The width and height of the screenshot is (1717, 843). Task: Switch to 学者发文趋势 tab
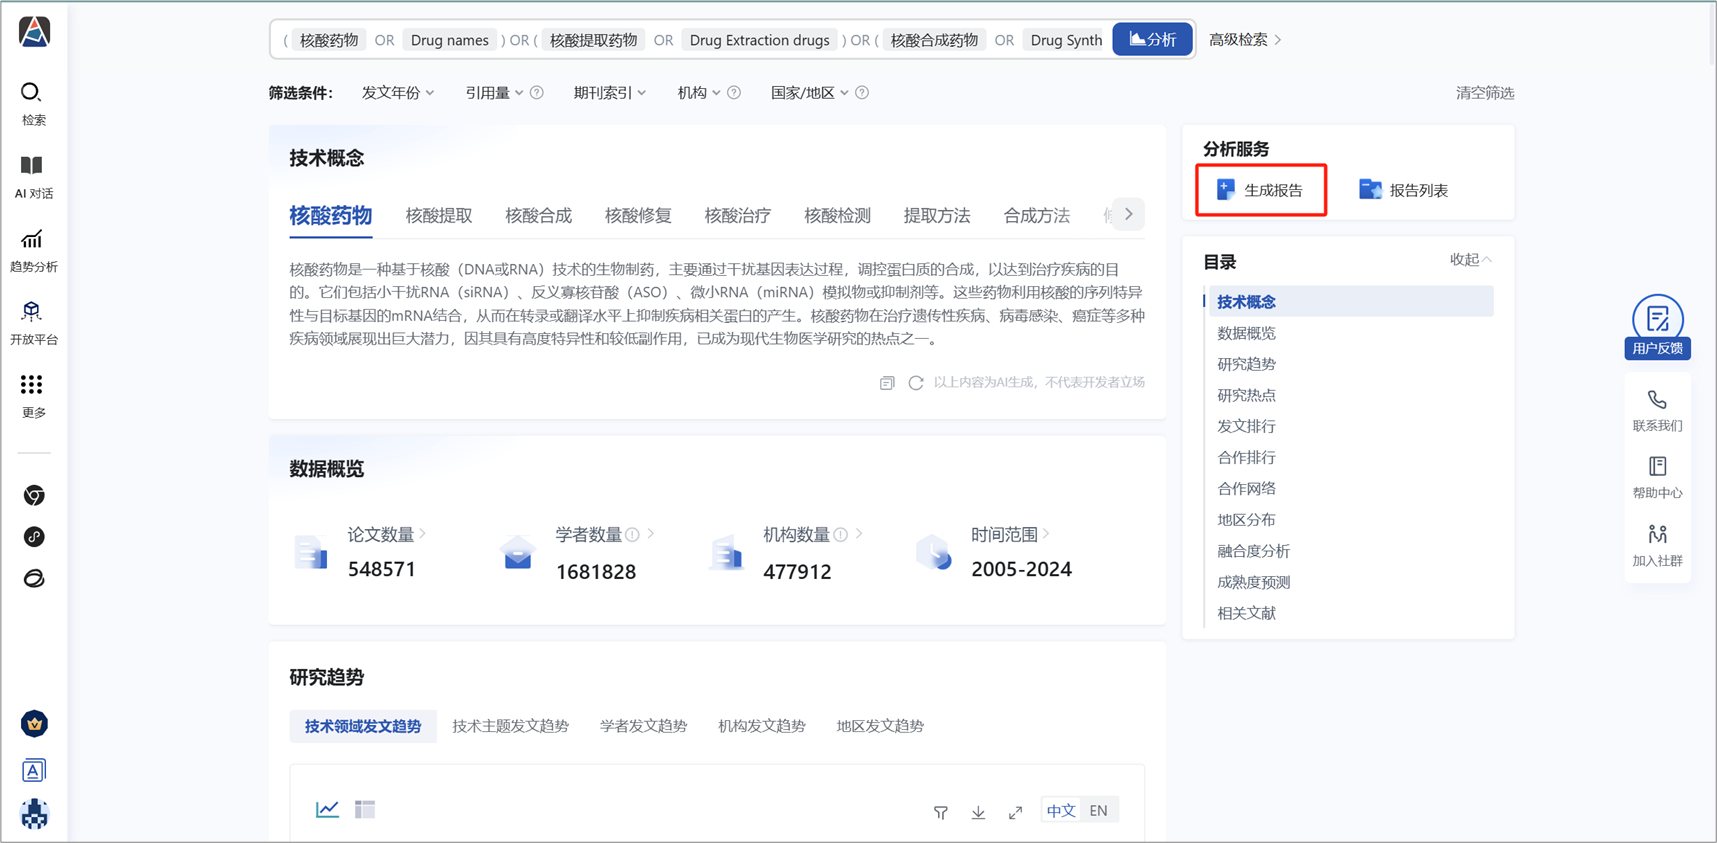[x=643, y=726]
